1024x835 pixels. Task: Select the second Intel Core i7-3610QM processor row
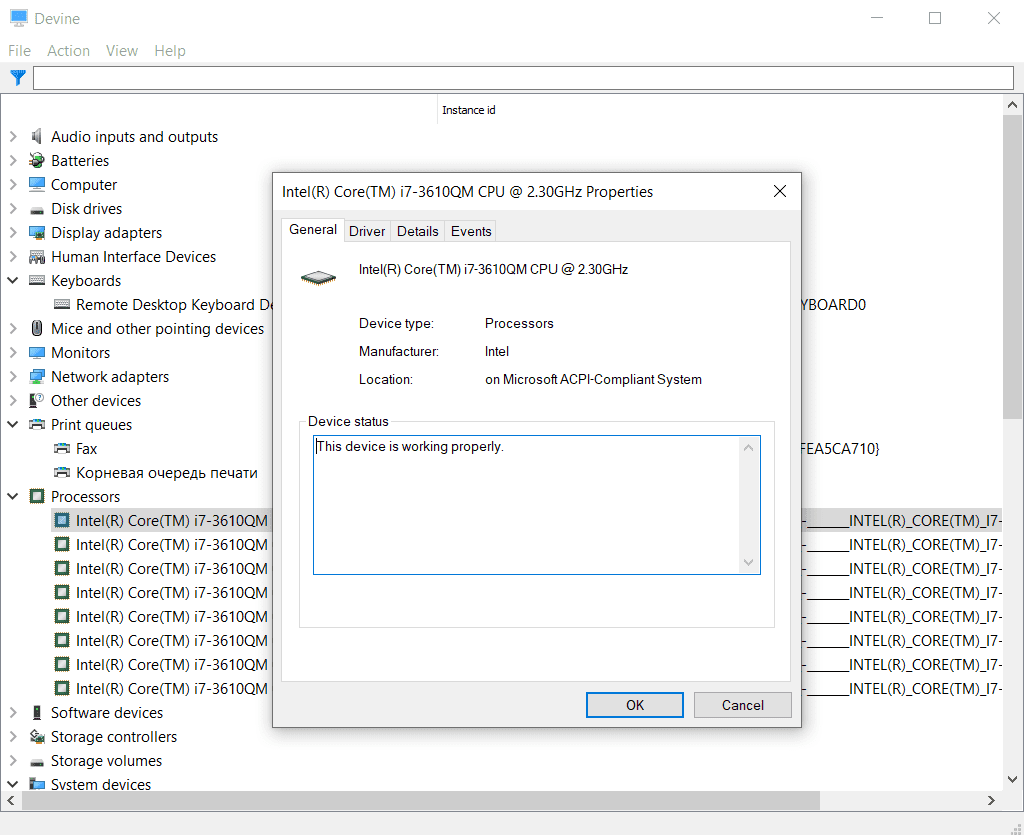click(x=172, y=544)
